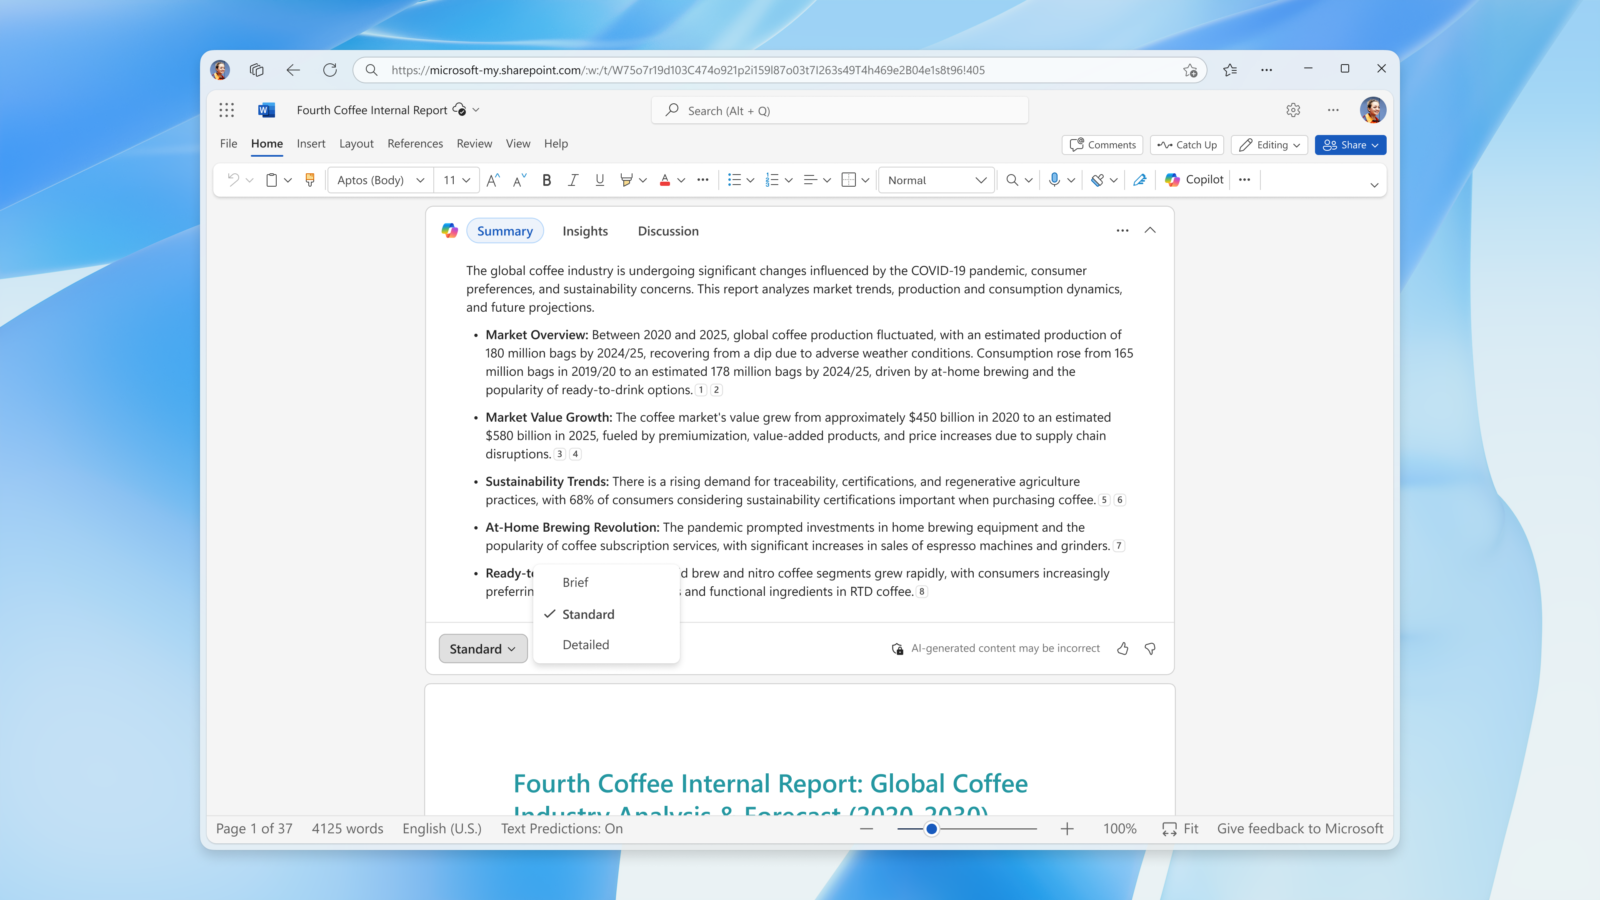
Task: Apply italic formatting
Action: (x=572, y=180)
